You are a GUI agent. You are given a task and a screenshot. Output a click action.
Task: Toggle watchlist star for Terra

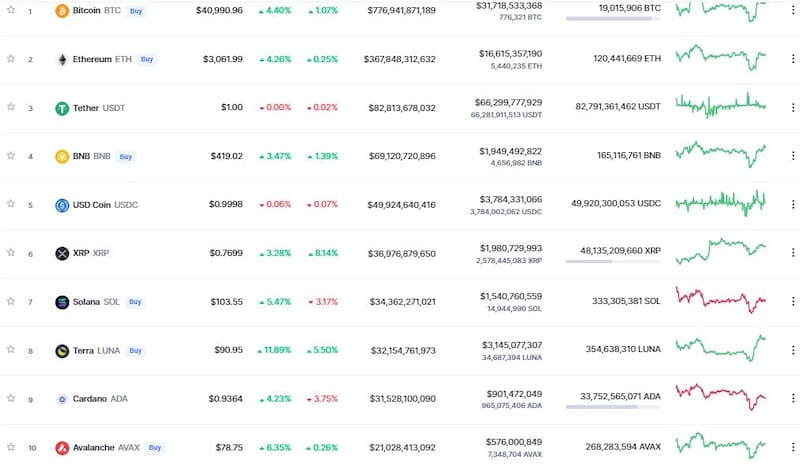point(11,350)
